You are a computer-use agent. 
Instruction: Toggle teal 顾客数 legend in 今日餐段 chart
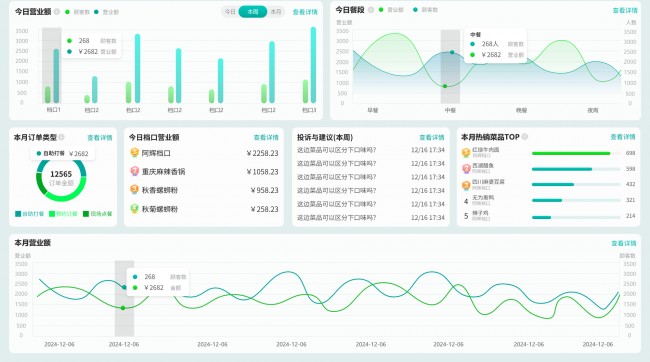[x=425, y=10]
